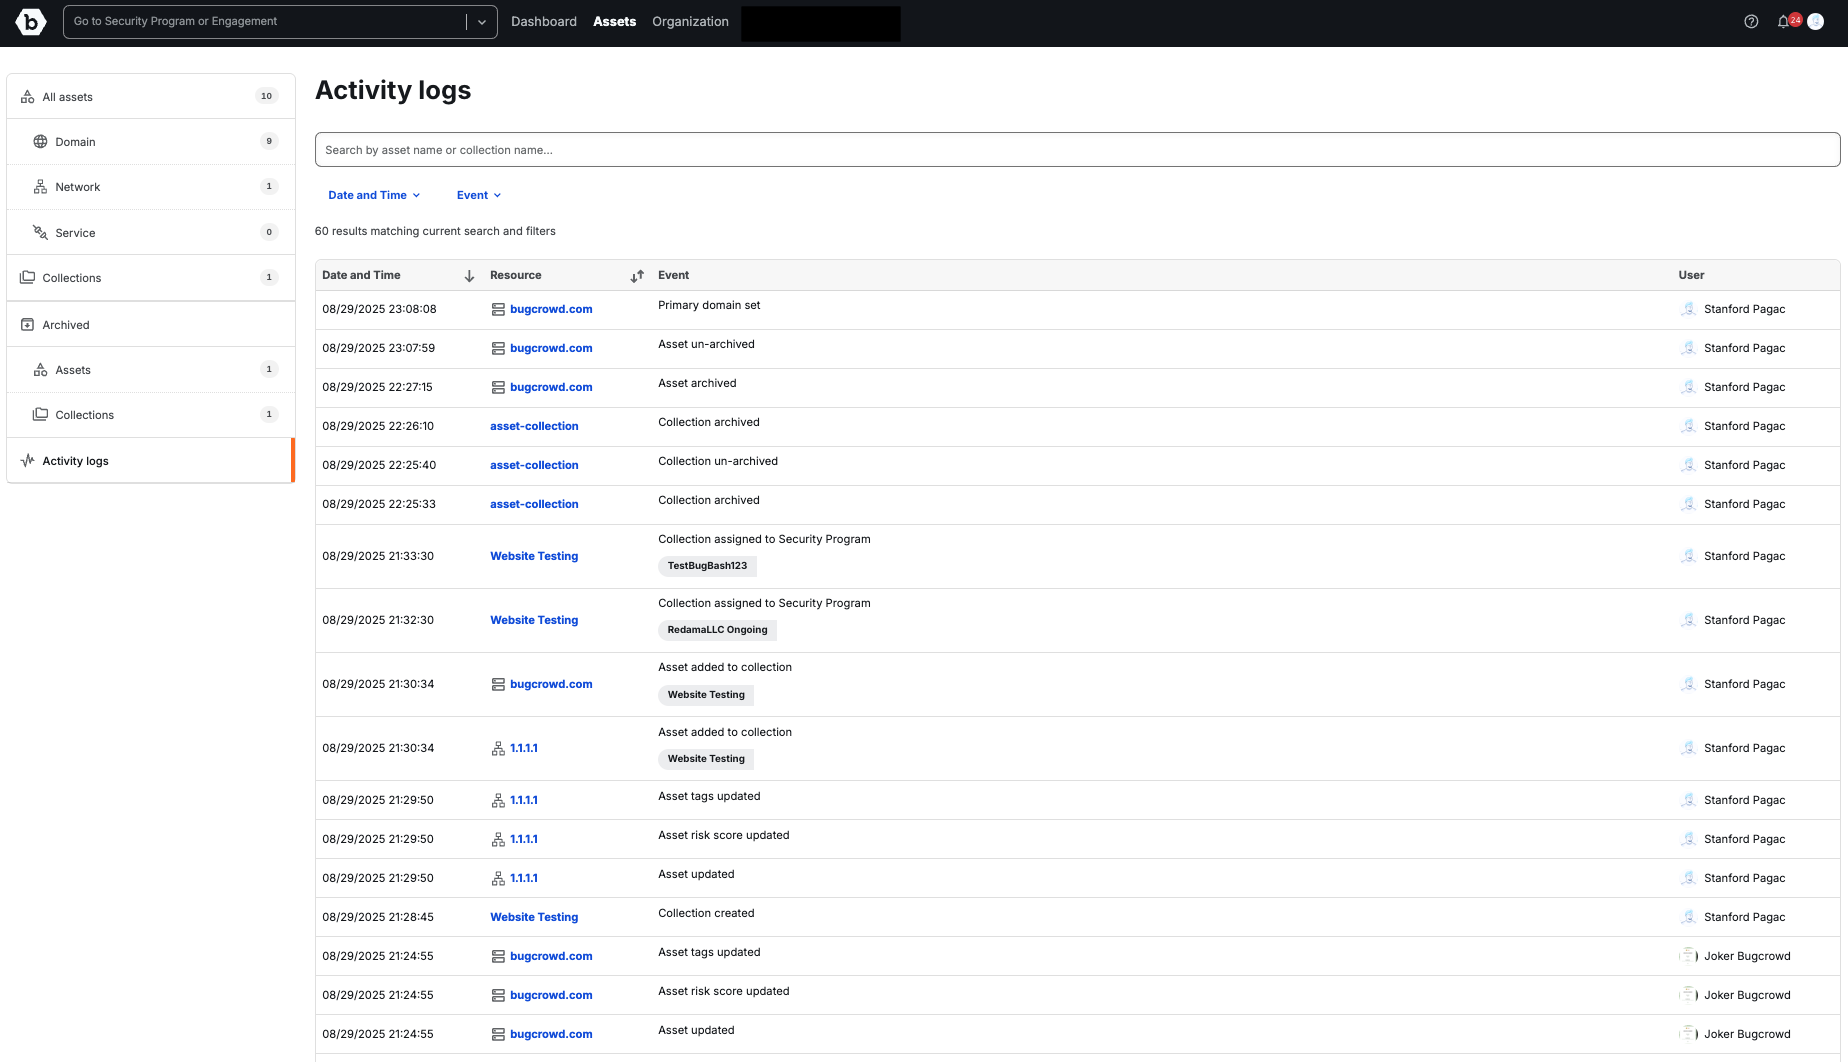Viewport: 1848px width, 1062px height.
Task: Open the user profile avatar
Action: [x=1816, y=21]
